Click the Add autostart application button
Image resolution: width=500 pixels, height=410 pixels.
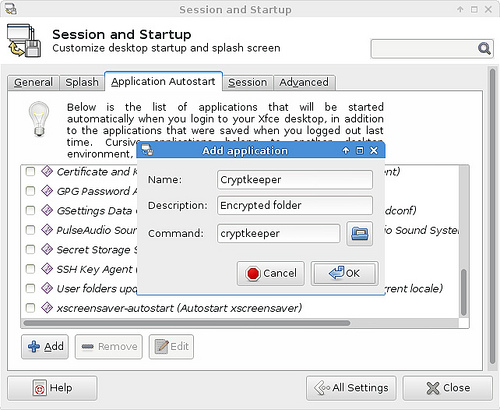[x=45, y=347]
